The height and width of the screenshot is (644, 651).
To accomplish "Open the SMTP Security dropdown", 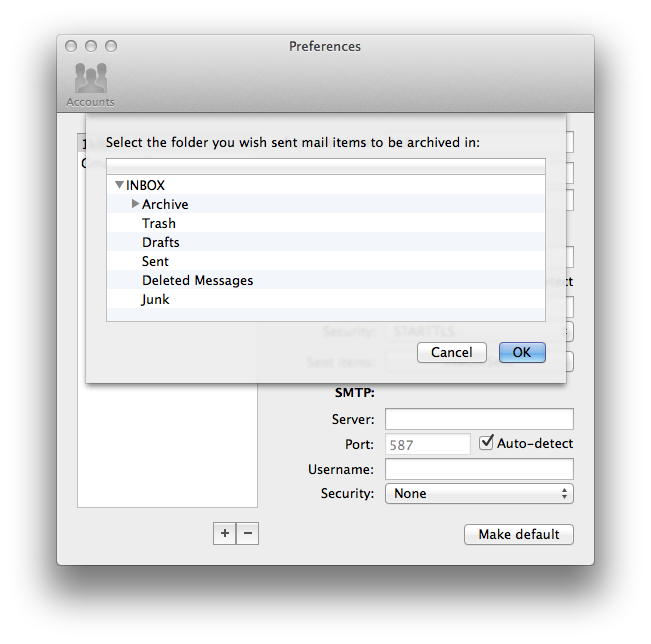I will tap(479, 493).
